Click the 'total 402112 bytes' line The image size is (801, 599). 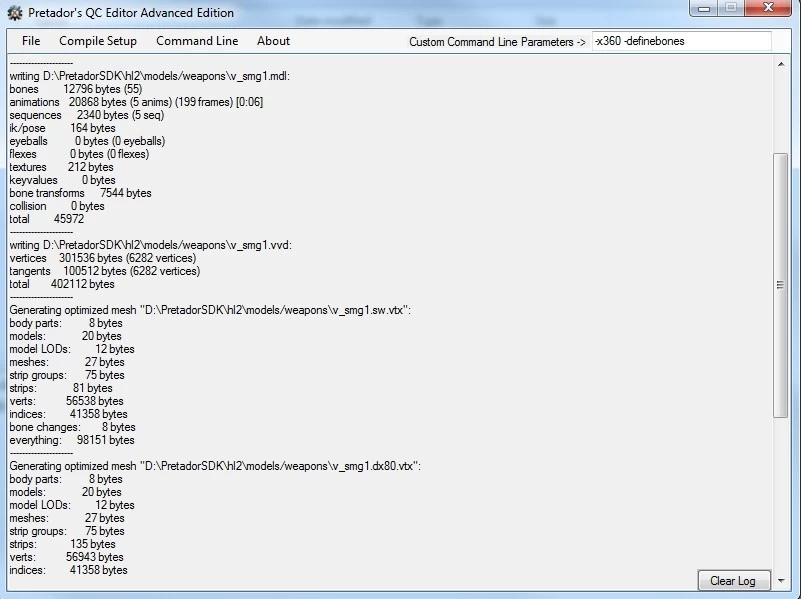(x=62, y=284)
